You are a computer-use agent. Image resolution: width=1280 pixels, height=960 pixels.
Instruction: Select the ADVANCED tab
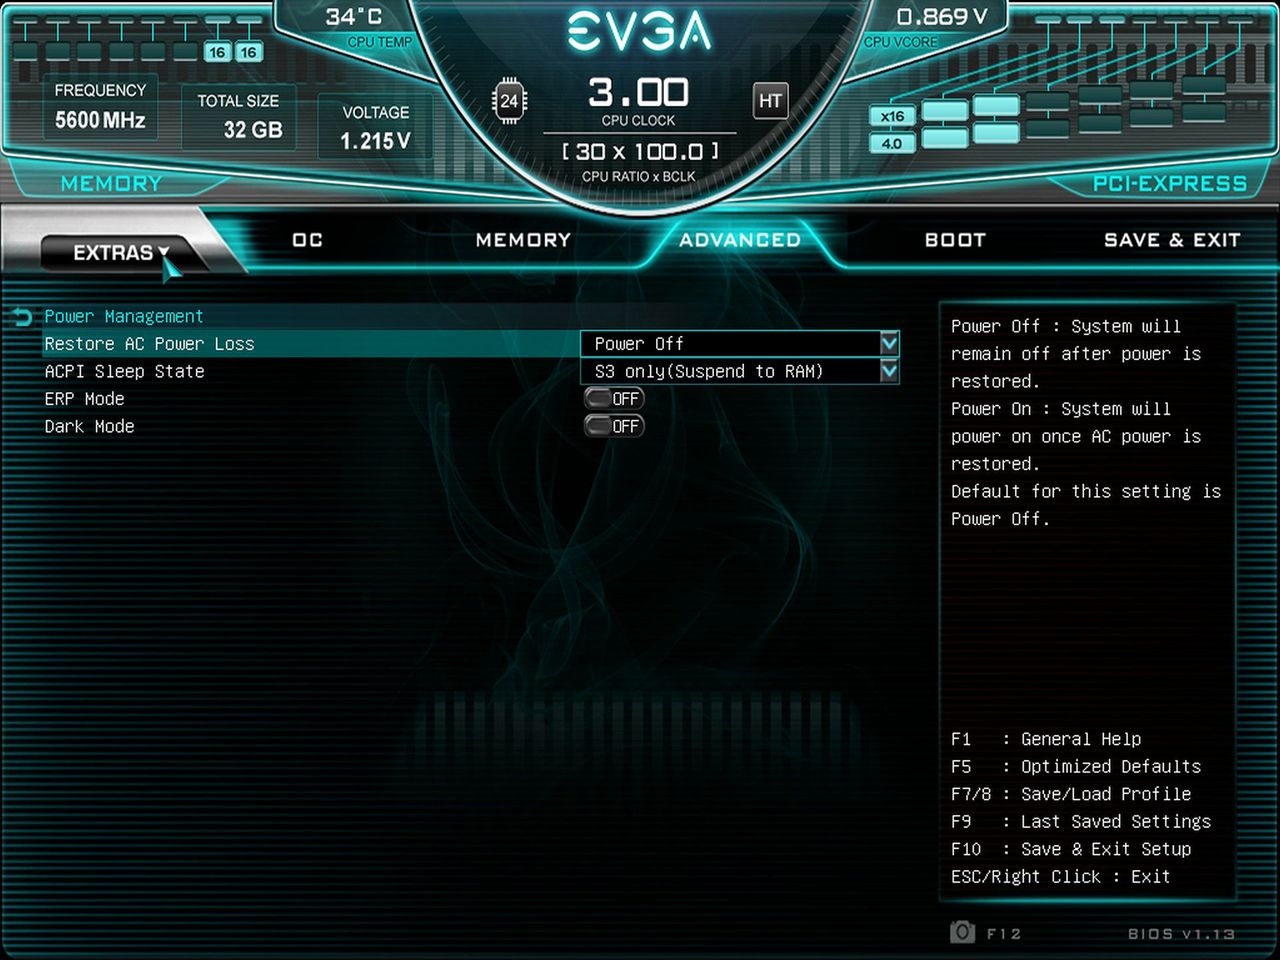coord(740,240)
